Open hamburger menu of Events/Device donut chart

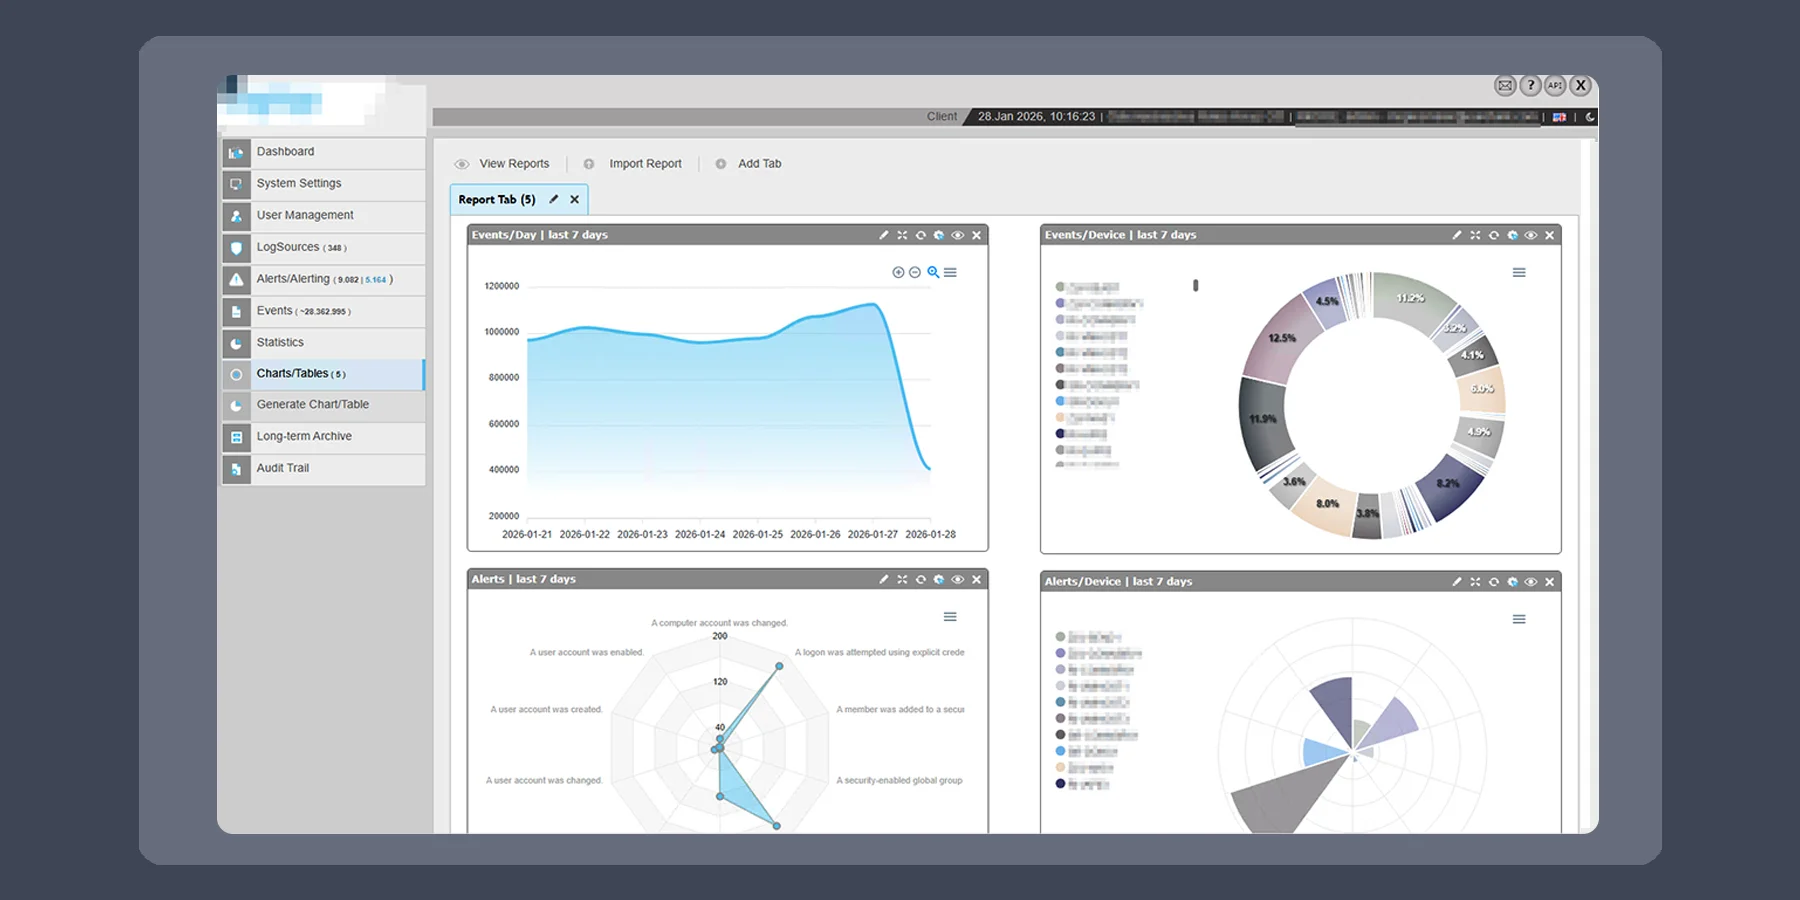1519,273
